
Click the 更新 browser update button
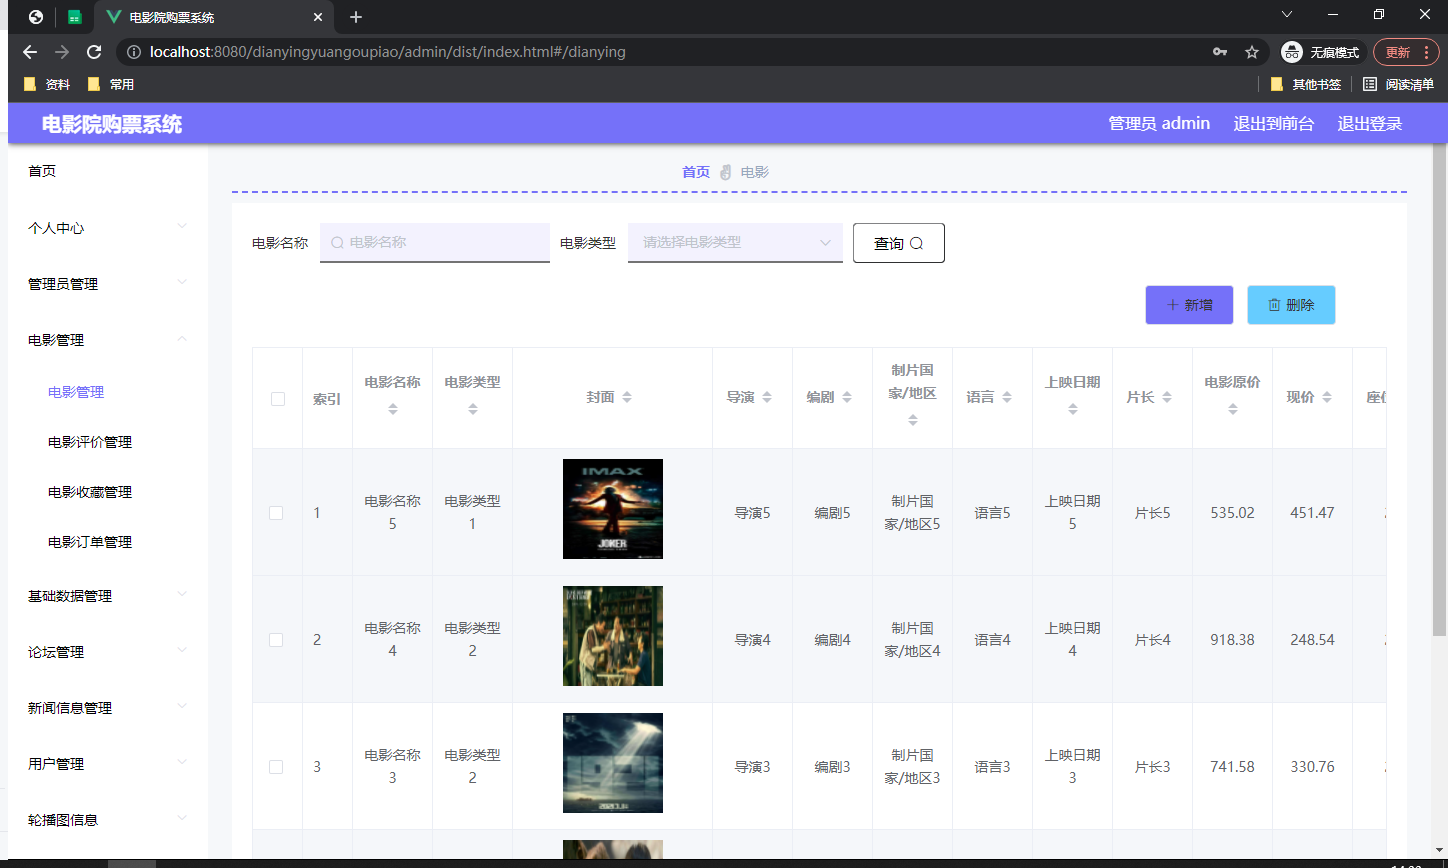(x=1398, y=52)
